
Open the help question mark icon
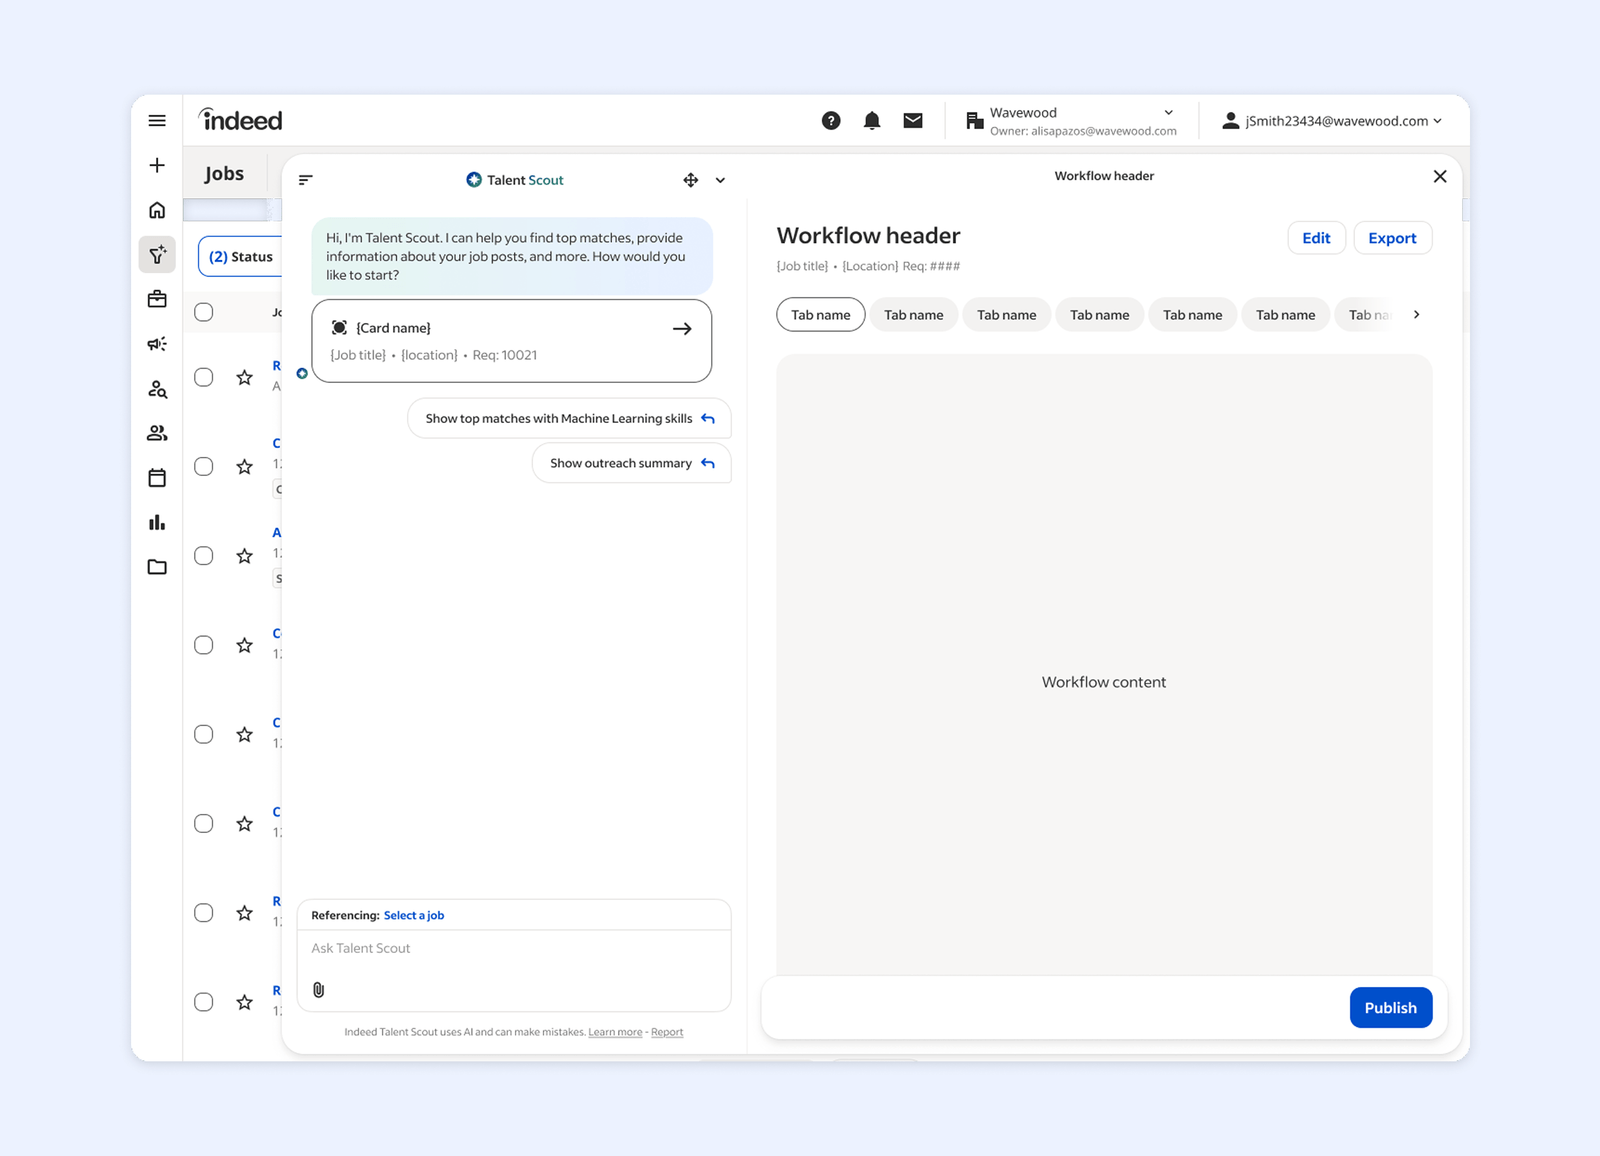pyautogui.click(x=831, y=120)
